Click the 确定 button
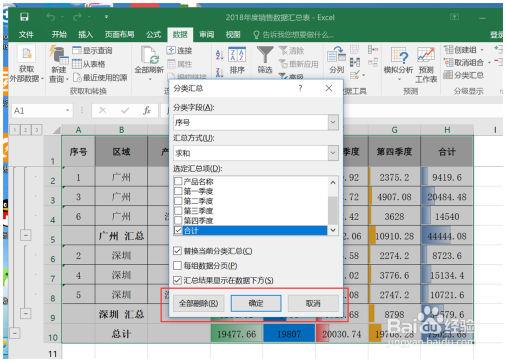The width and height of the screenshot is (506, 362). (256, 303)
